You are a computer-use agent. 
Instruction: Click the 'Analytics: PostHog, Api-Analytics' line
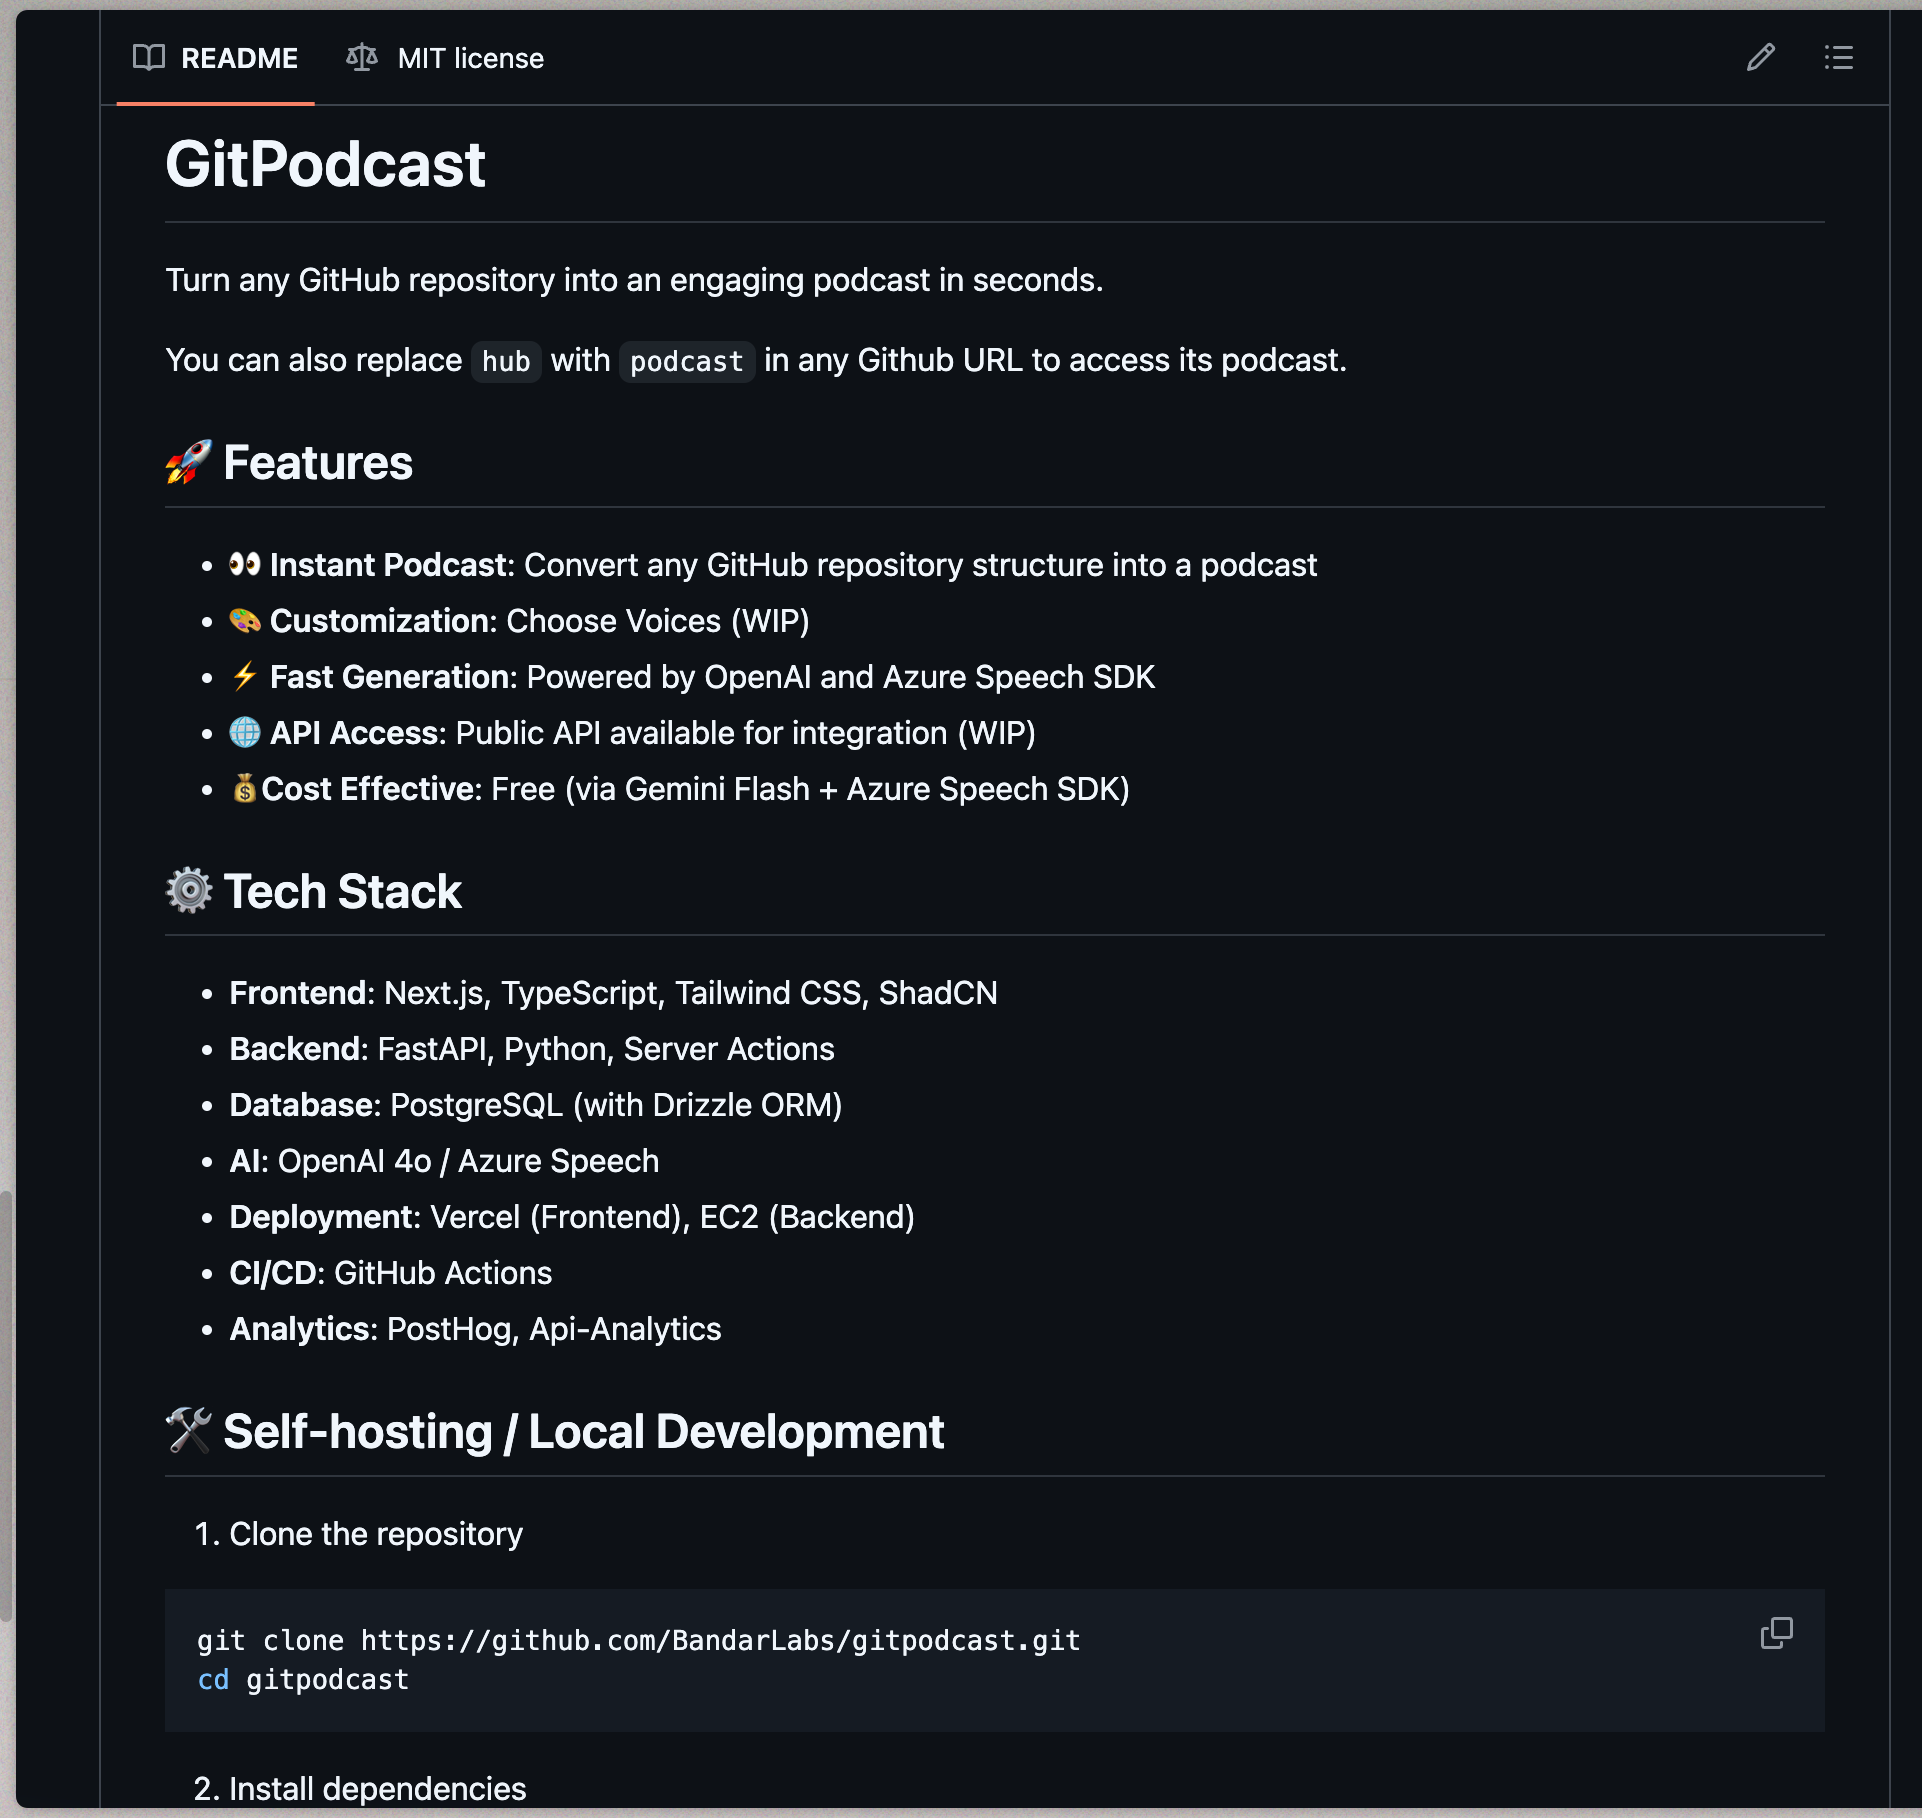(x=475, y=1329)
